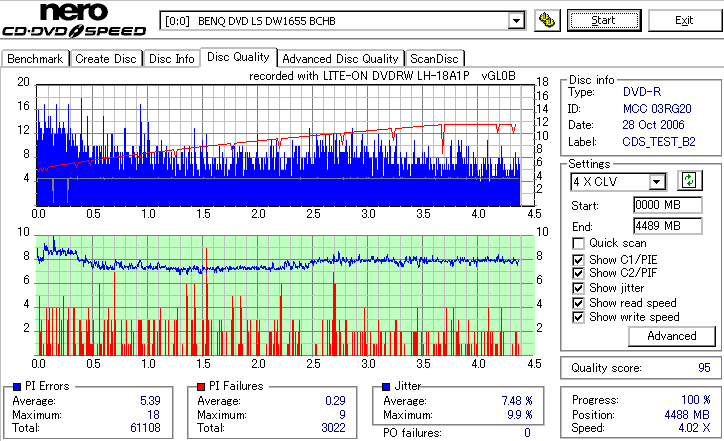Viewport: 724px width, 441px height.
Task: Open the Disc Info tab
Action: (x=172, y=59)
